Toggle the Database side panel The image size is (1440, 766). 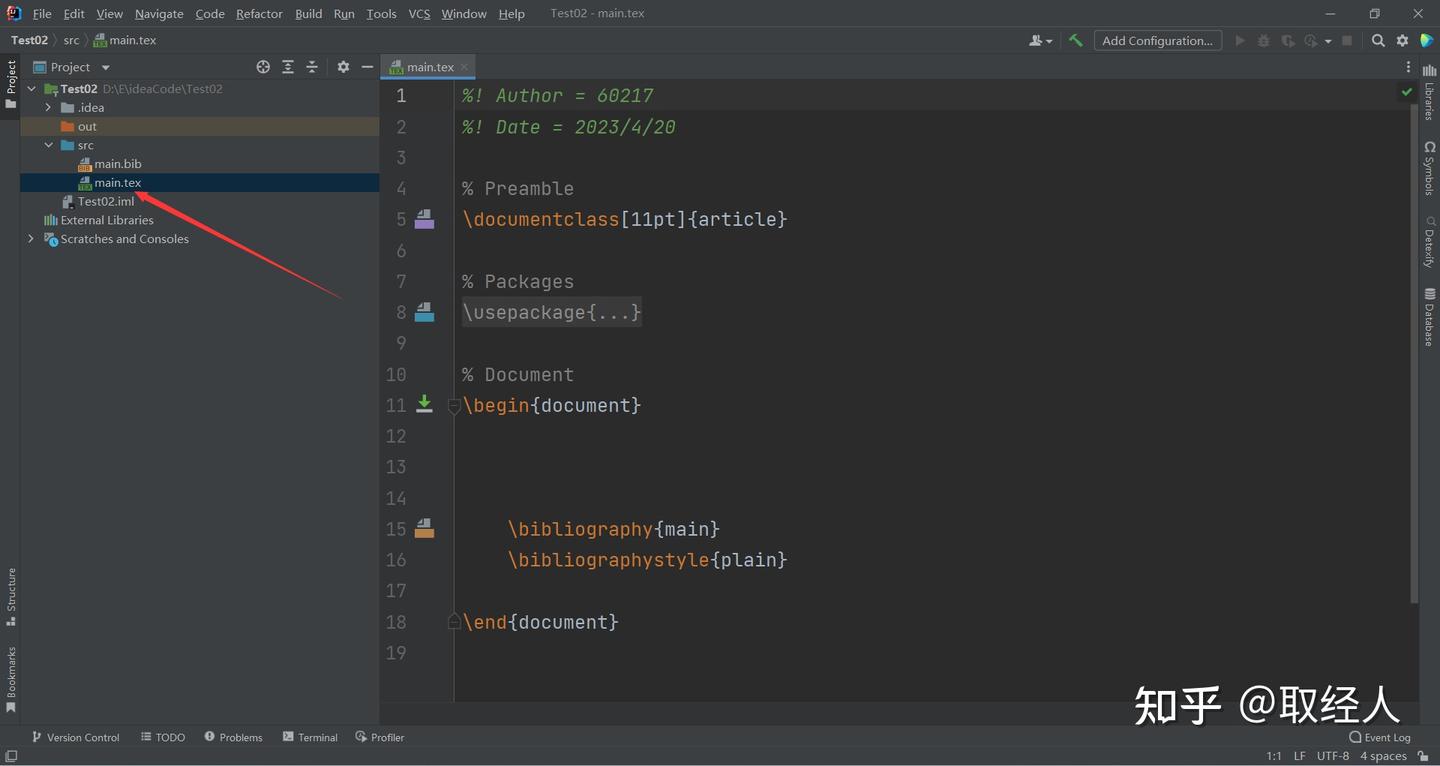(x=1429, y=317)
